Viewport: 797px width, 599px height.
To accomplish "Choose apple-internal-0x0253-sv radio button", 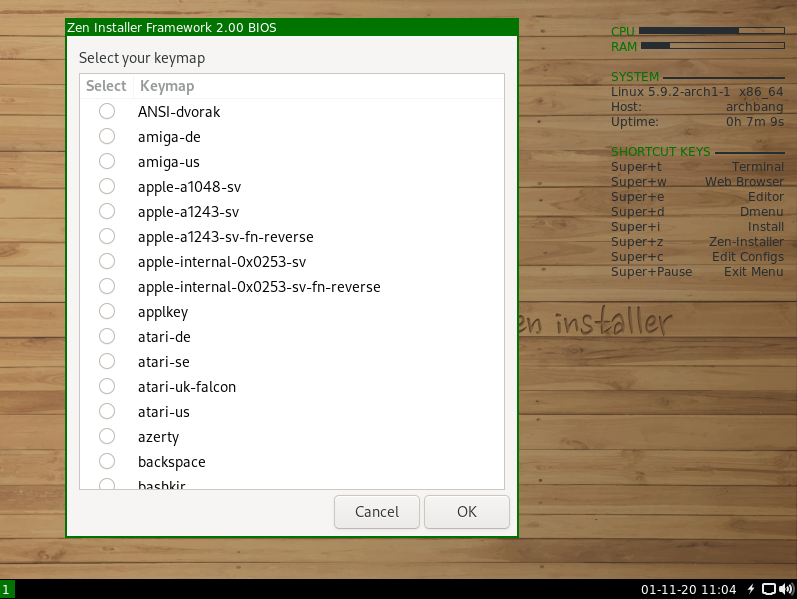I will (x=107, y=261).
